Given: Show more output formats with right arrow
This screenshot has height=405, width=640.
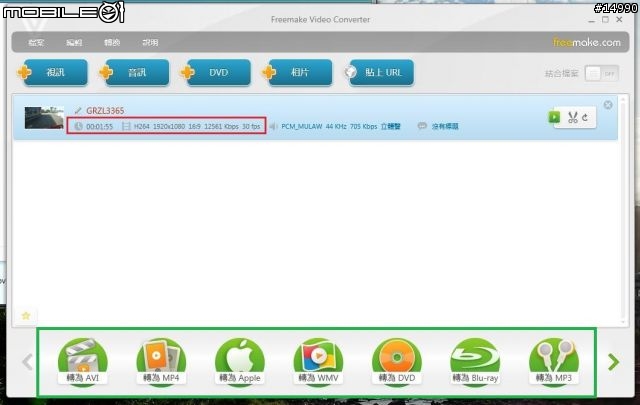Looking at the screenshot, I should pyautogui.click(x=613, y=362).
